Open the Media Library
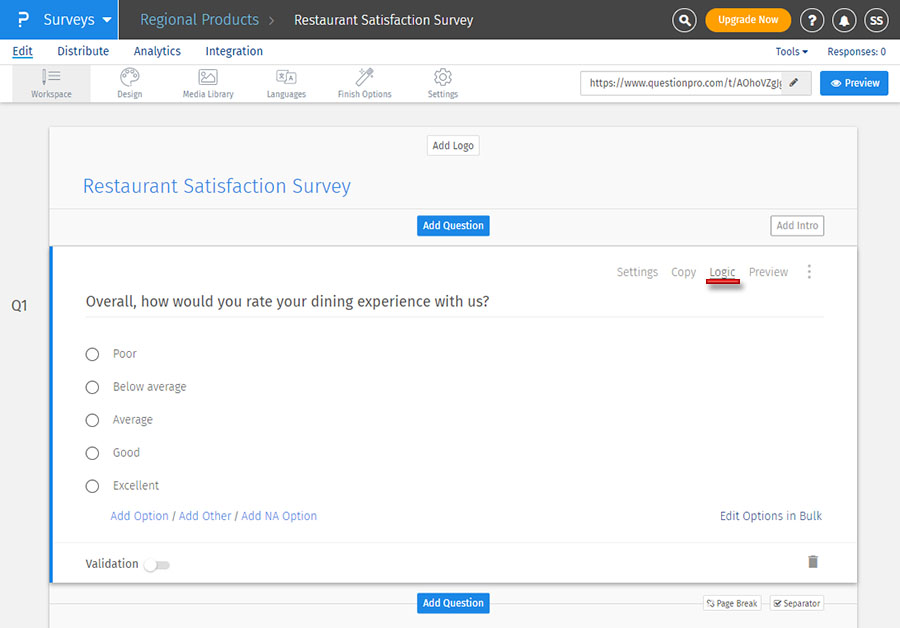Screen dimensions: 900x628 [x=209, y=83]
